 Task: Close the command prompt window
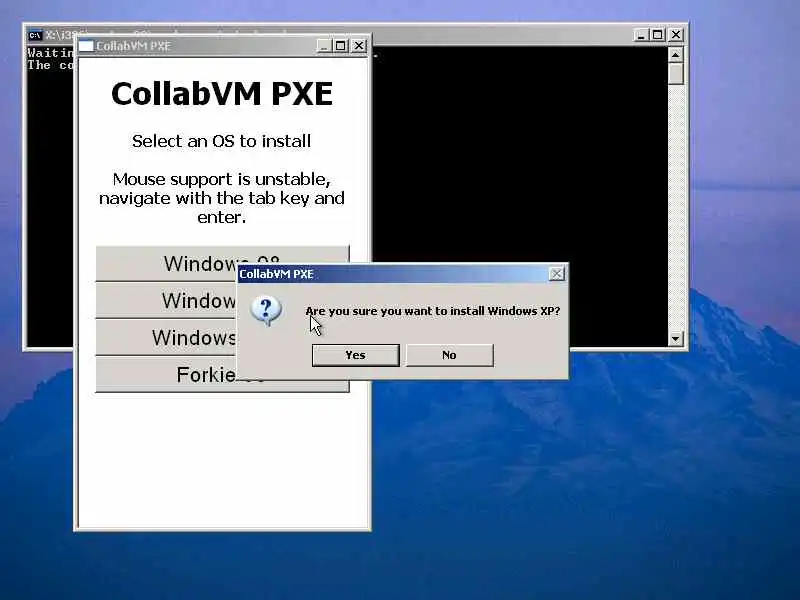676,35
